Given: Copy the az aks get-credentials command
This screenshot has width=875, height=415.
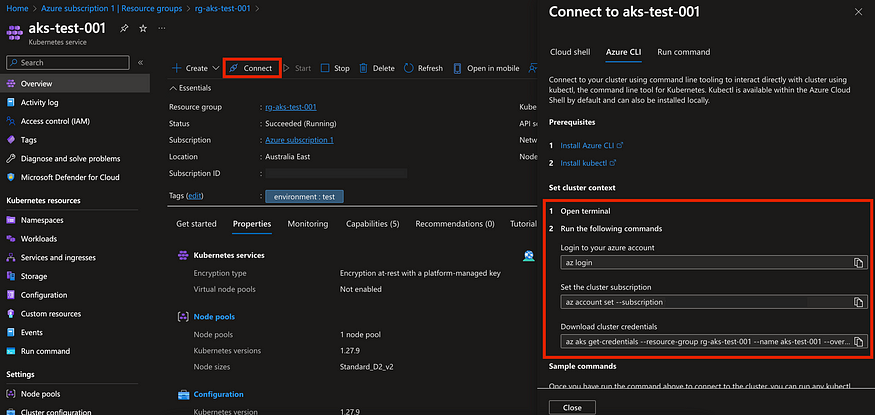Looking at the screenshot, I should (x=858, y=341).
